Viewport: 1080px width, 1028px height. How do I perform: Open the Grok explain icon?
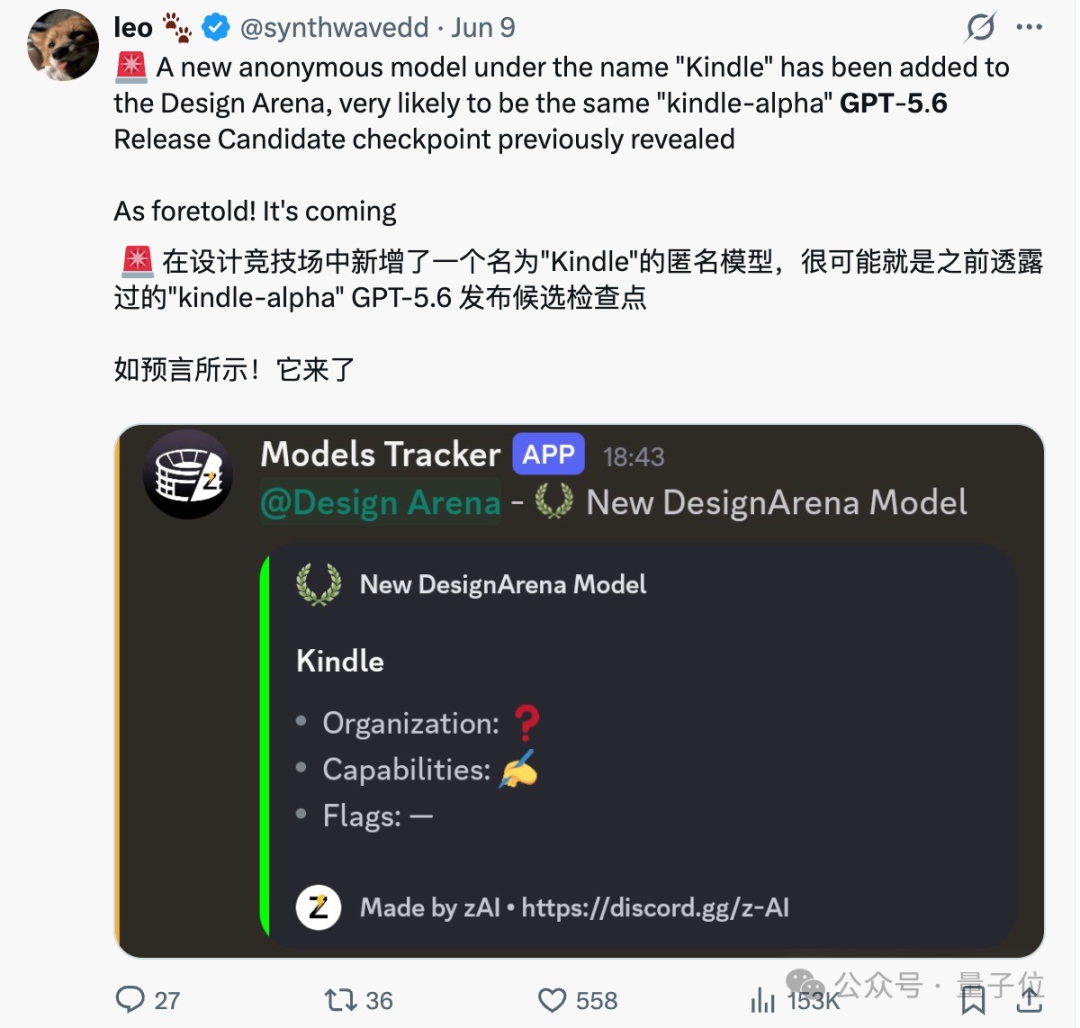[979, 28]
